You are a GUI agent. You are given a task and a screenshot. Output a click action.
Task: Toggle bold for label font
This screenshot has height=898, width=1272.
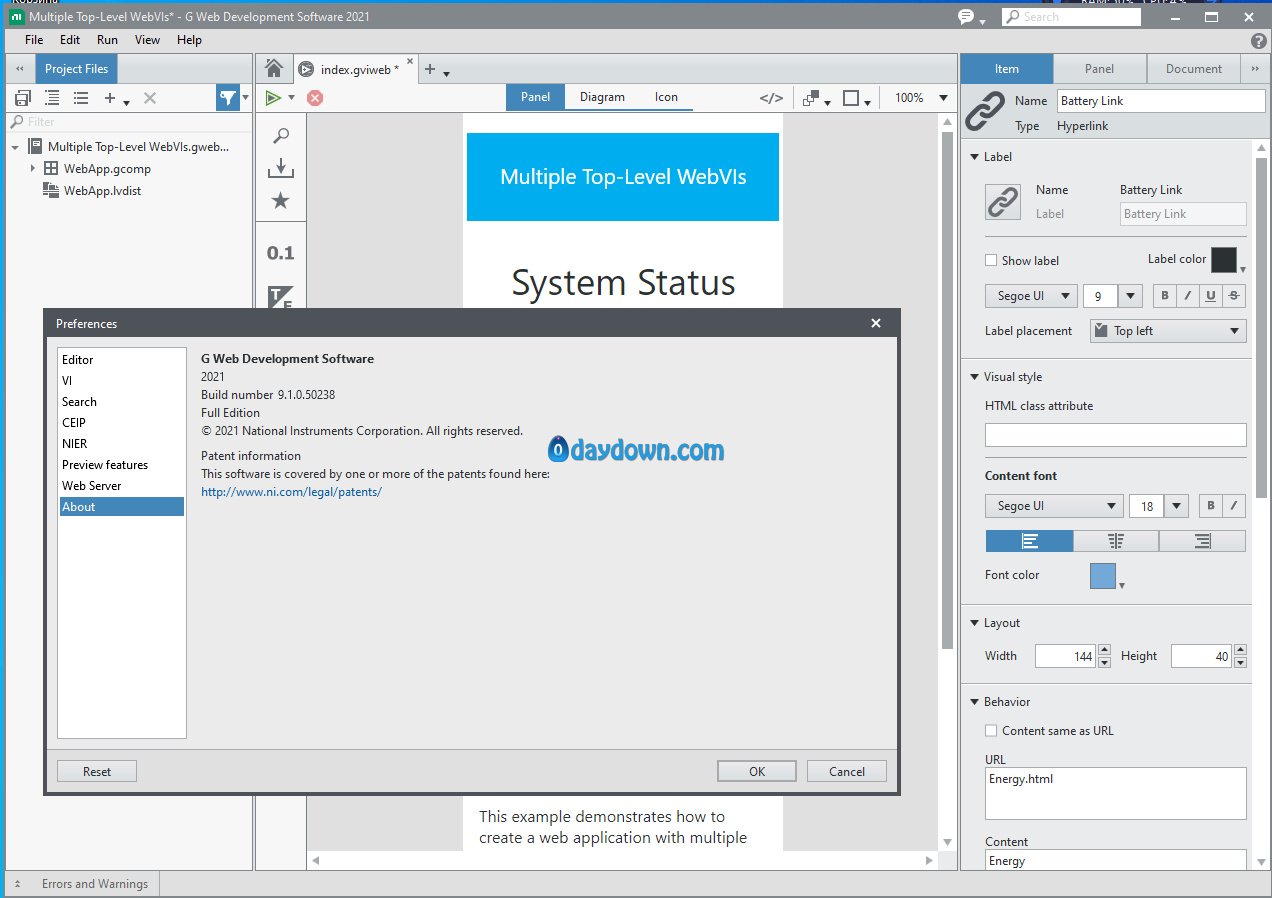click(1164, 296)
